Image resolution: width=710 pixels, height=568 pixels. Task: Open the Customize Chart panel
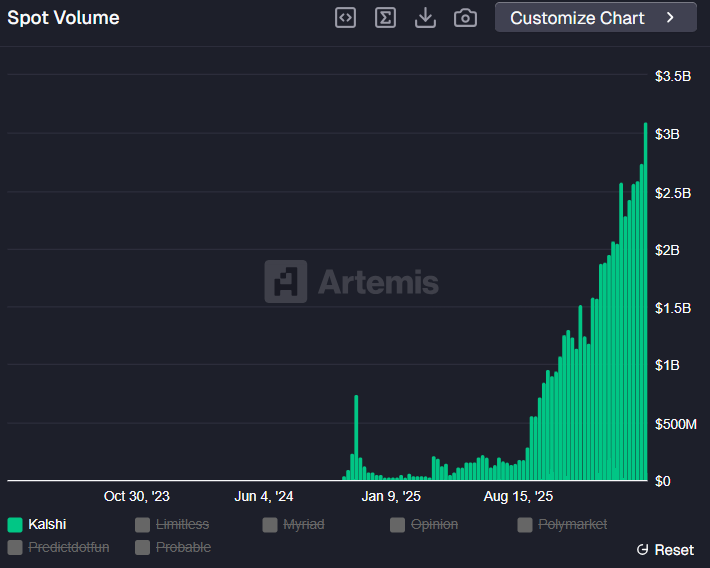coord(595,17)
